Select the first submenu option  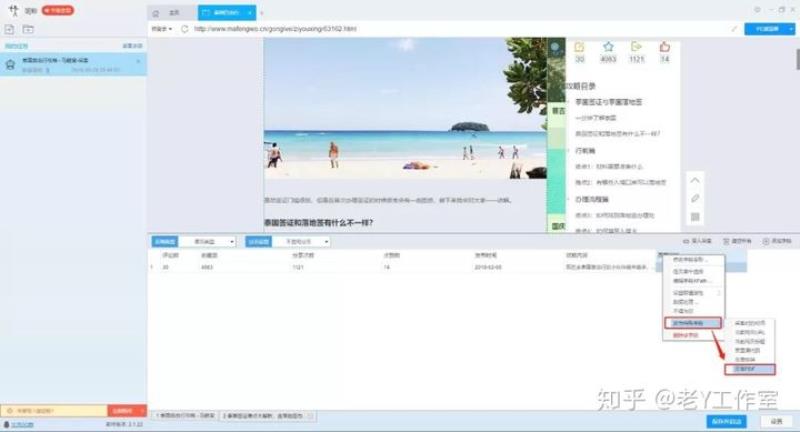(x=750, y=323)
